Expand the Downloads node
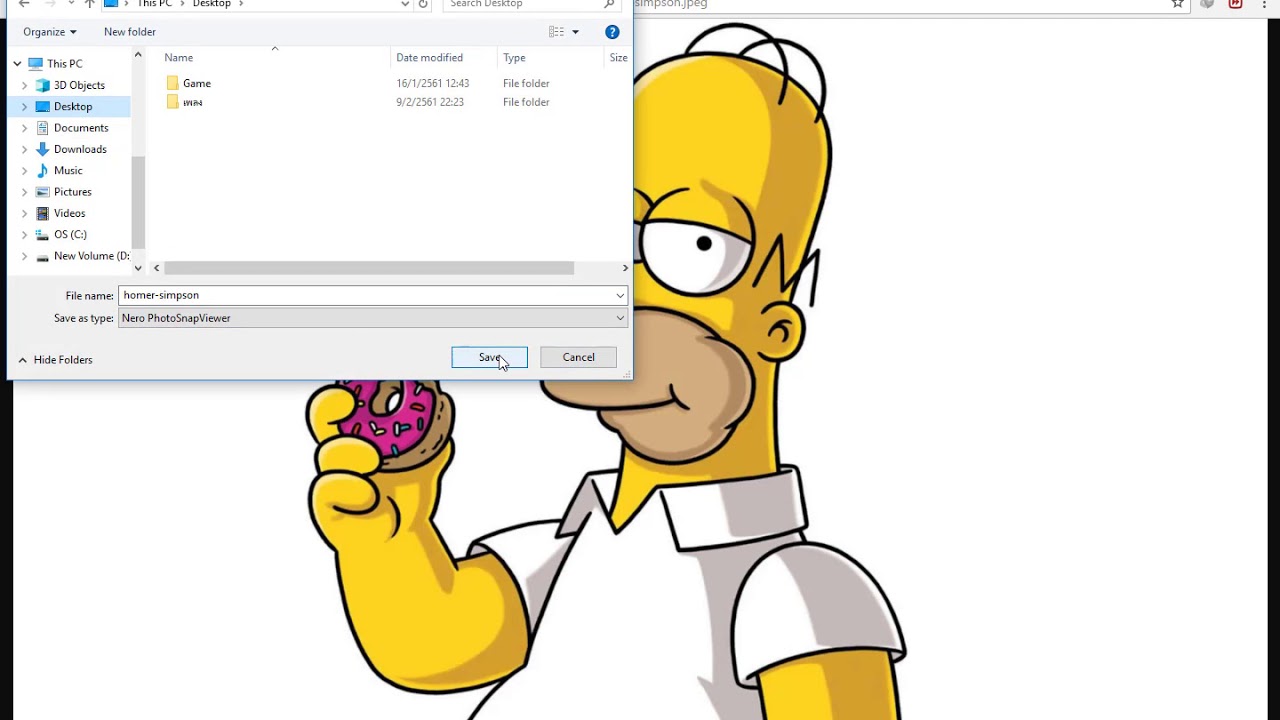The width and height of the screenshot is (1280, 720). tap(25, 149)
